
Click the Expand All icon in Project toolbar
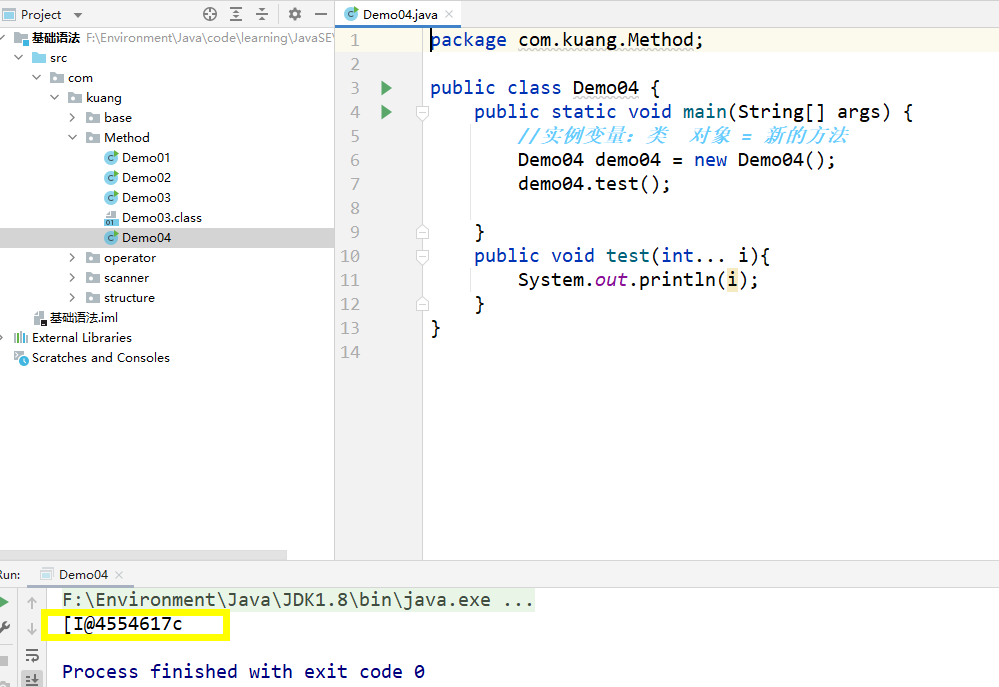point(236,14)
